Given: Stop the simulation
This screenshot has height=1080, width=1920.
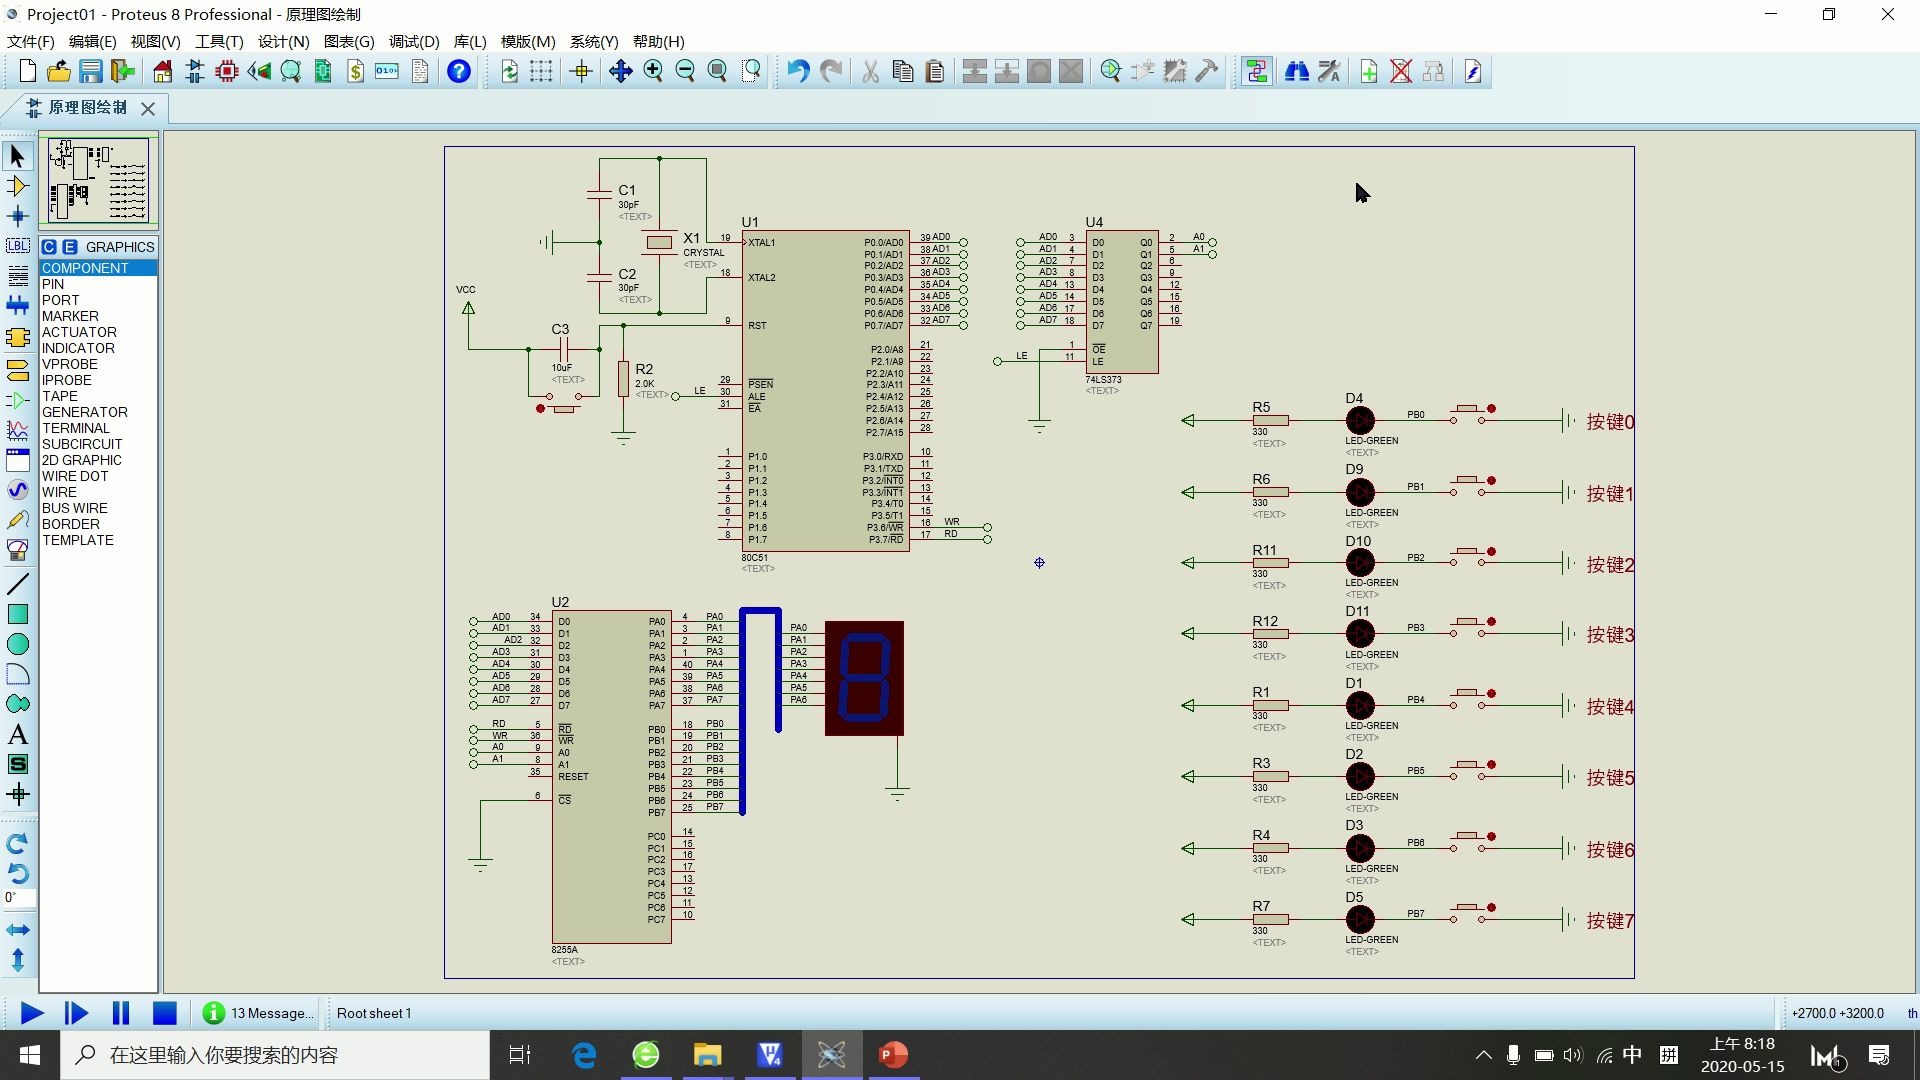Looking at the screenshot, I should click(x=164, y=1013).
